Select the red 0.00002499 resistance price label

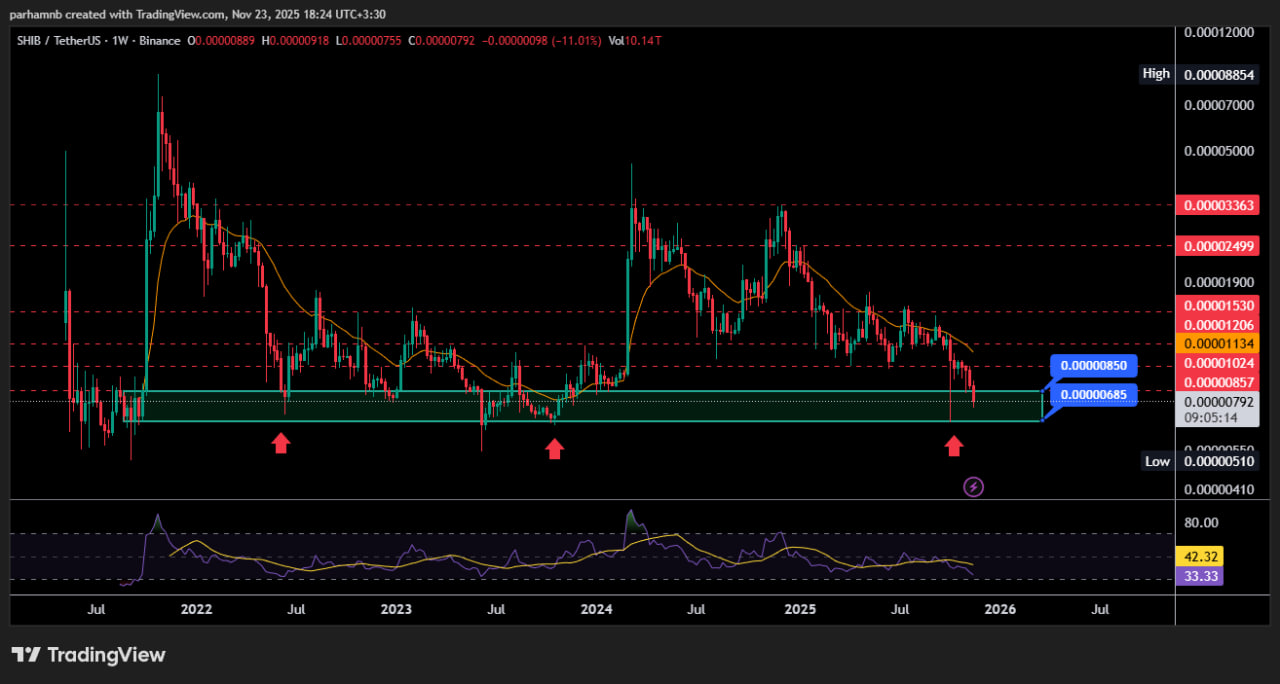[1219, 246]
